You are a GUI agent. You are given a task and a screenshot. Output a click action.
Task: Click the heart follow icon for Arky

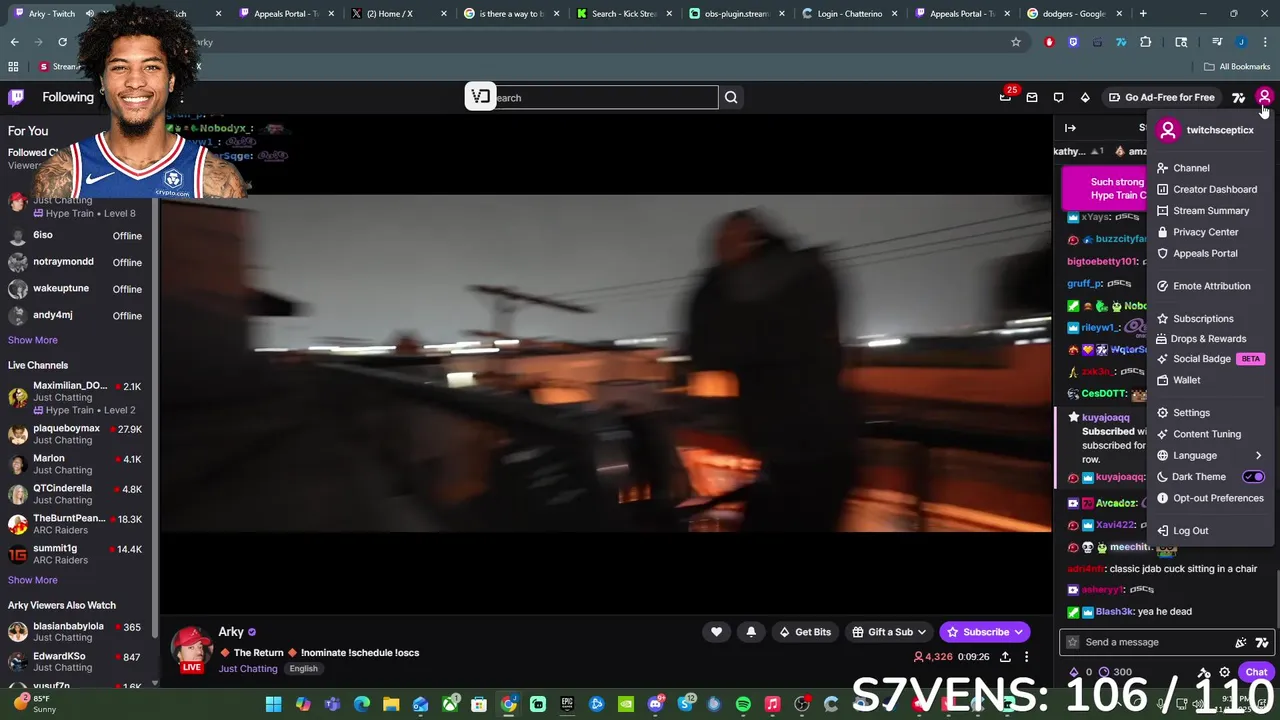click(x=716, y=632)
